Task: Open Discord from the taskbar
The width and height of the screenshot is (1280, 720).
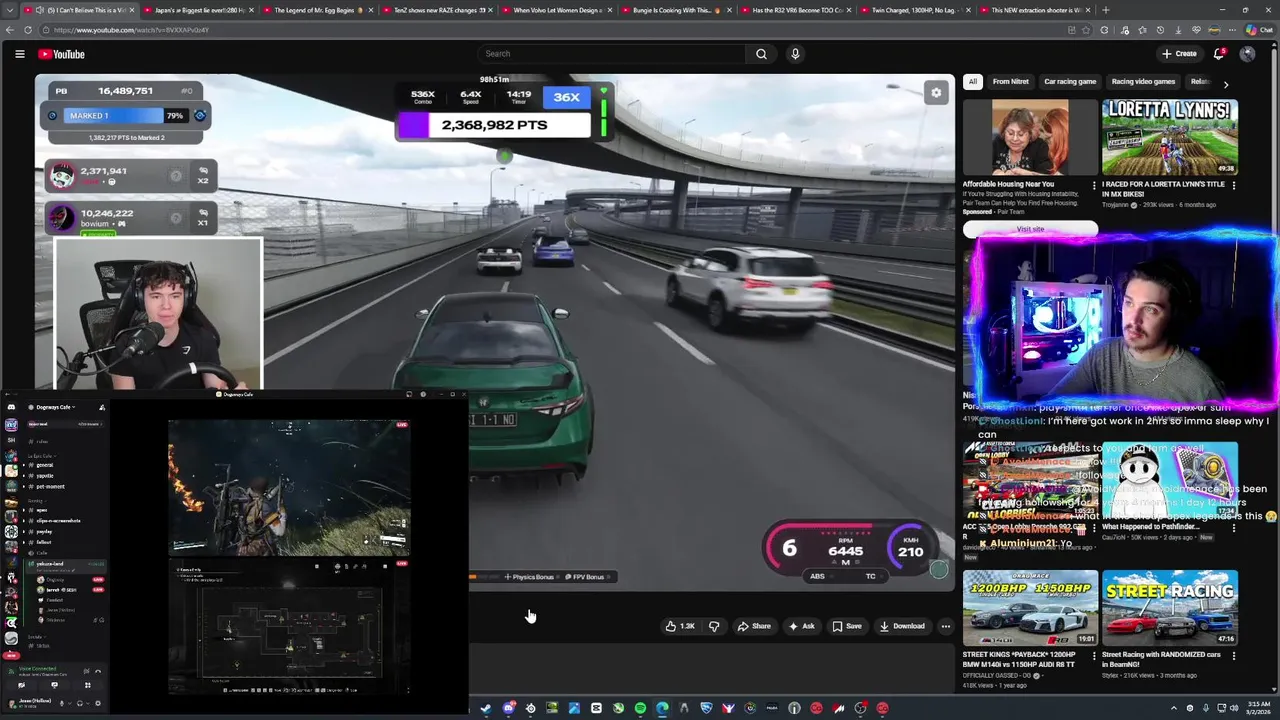Action: [x=509, y=708]
